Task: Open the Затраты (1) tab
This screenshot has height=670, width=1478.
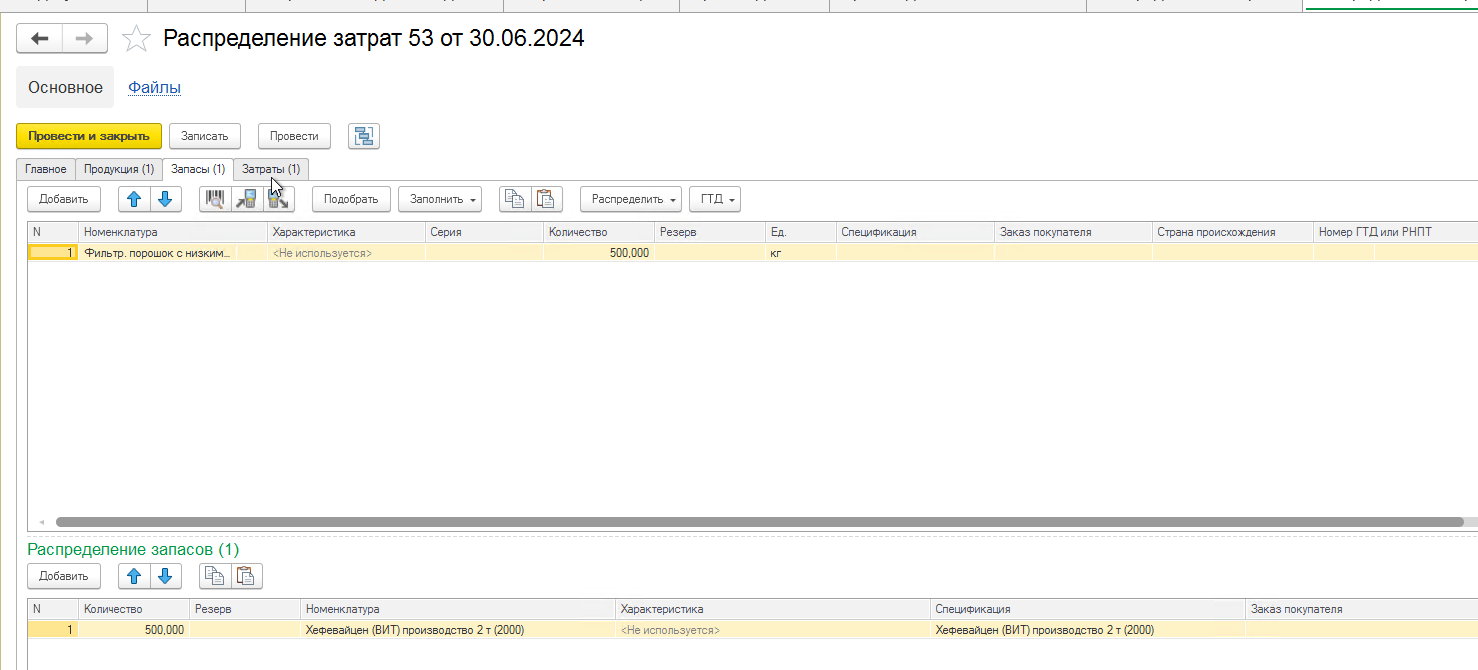Action: [271, 169]
